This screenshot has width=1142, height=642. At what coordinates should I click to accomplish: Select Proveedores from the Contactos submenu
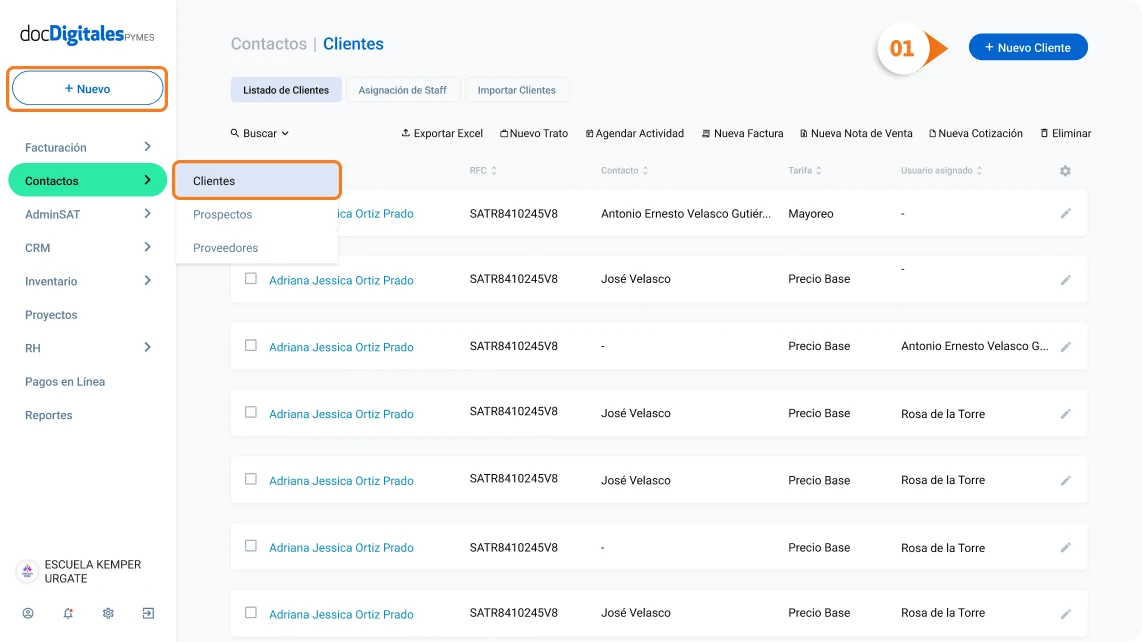tap(225, 248)
